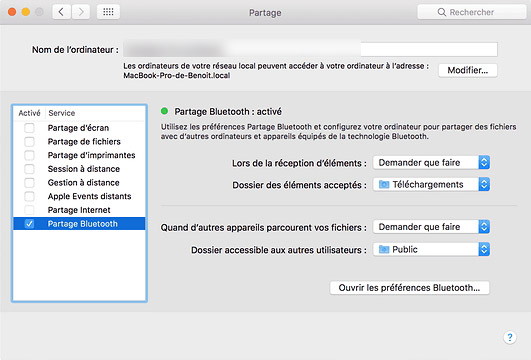Click in the Rechercher search field

coord(472,12)
